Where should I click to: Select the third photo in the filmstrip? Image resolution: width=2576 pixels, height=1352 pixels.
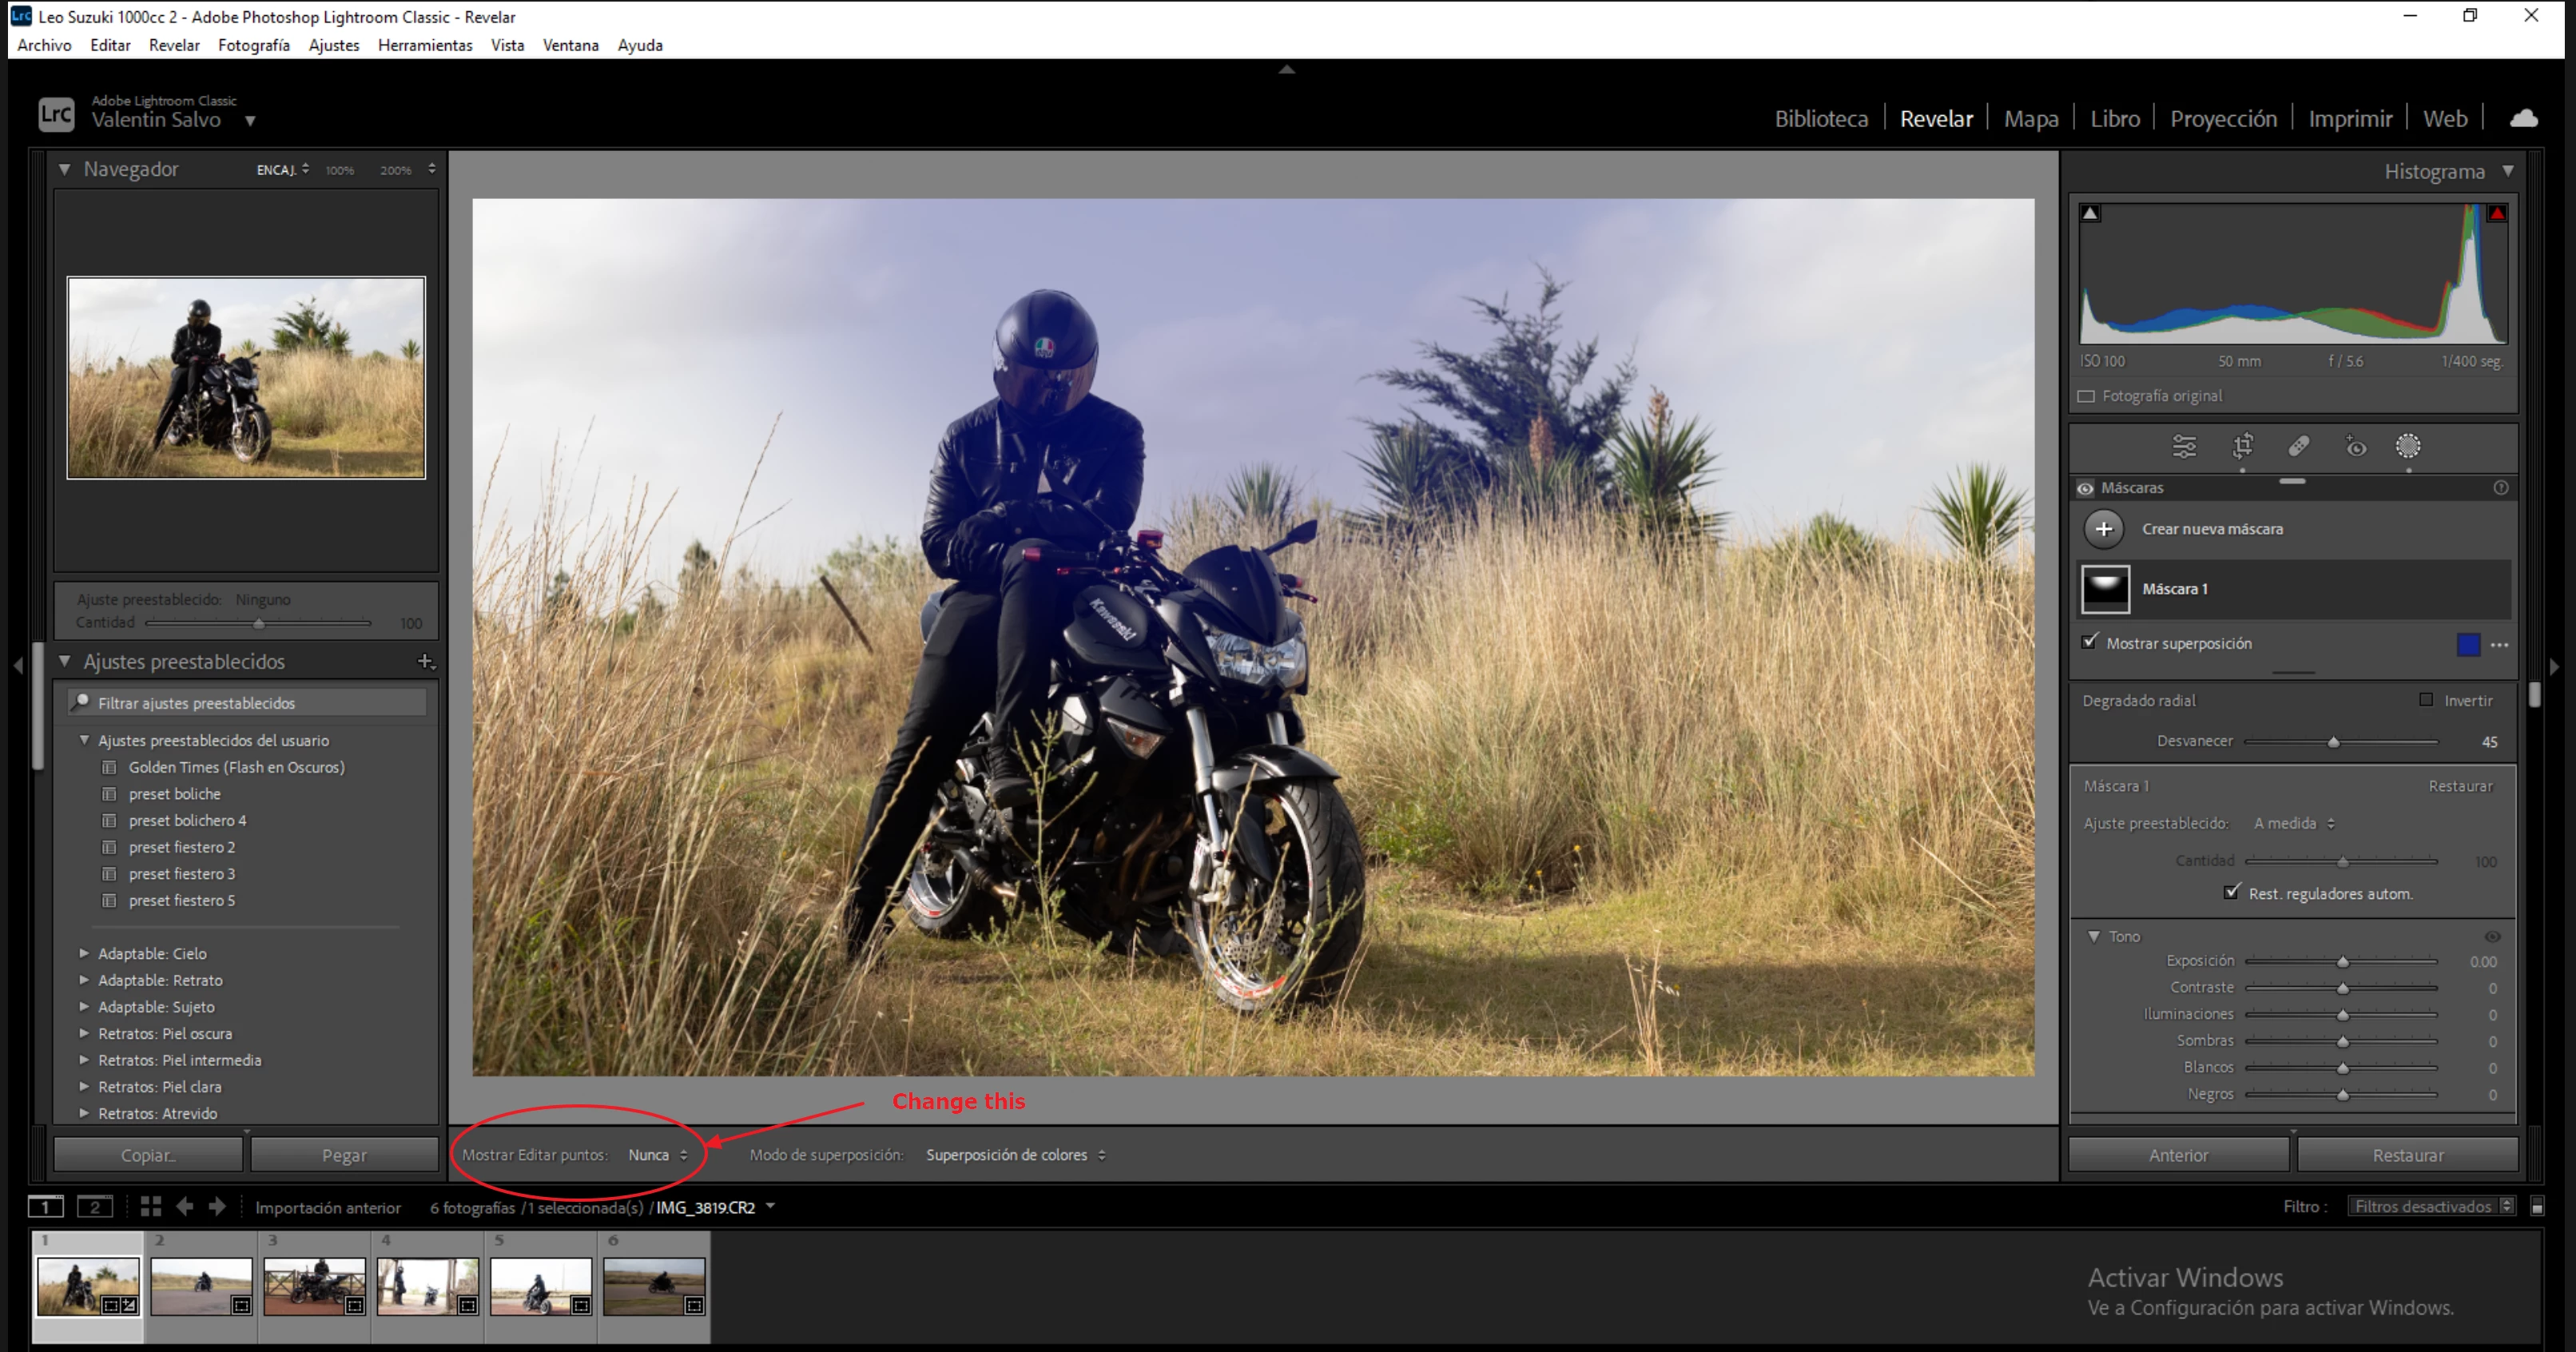coord(314,1286)
